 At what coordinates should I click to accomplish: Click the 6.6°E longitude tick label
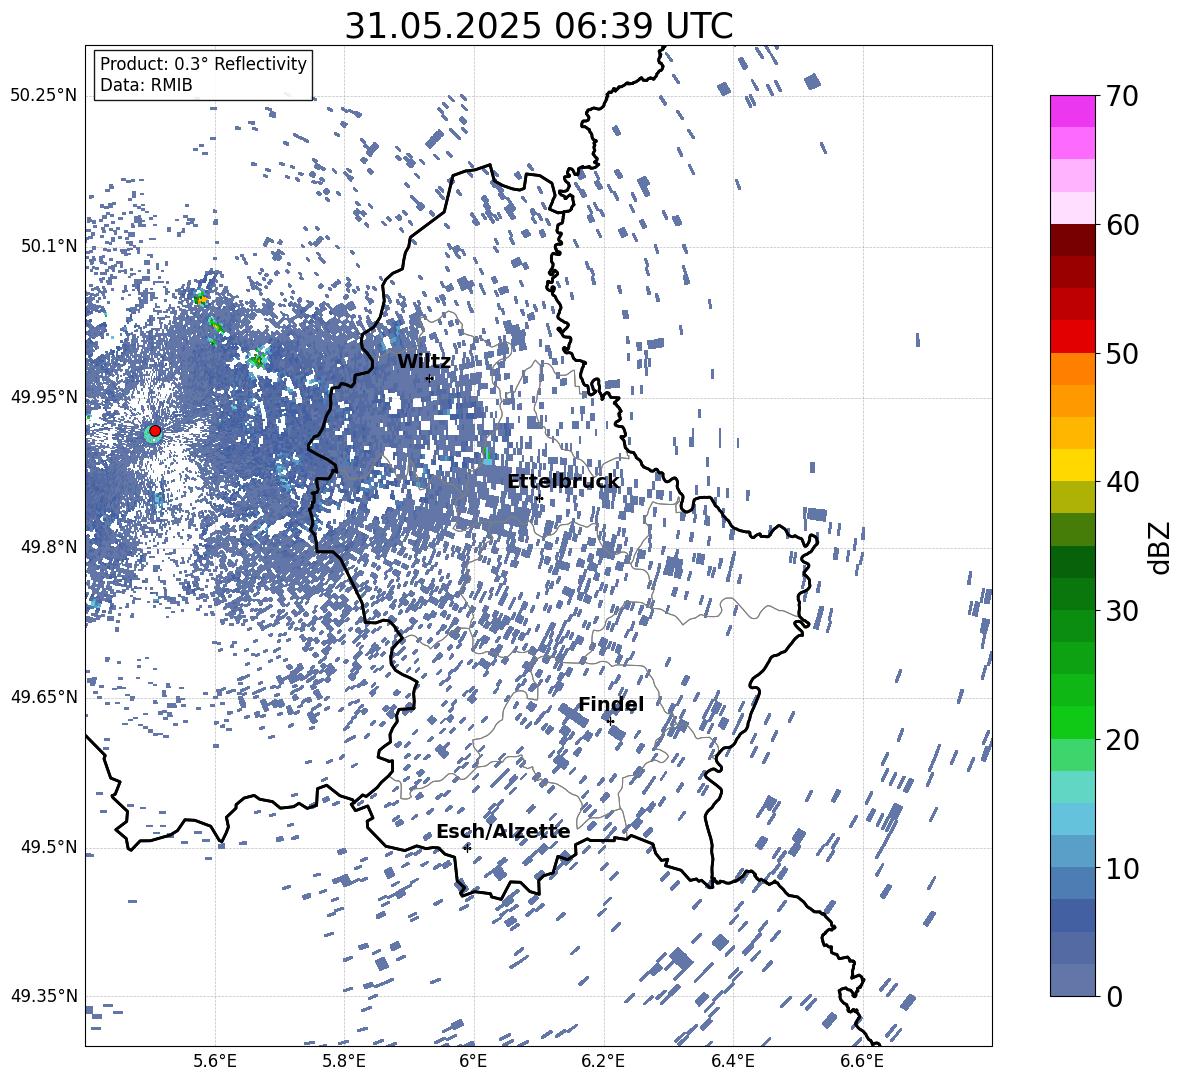pyautogui.click(x=862, y=1061)
